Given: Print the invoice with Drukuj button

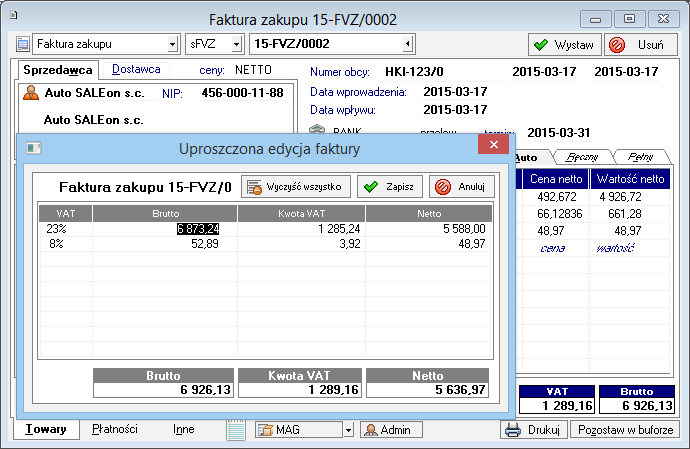Looking at the screenshot, I should (533, 430).
